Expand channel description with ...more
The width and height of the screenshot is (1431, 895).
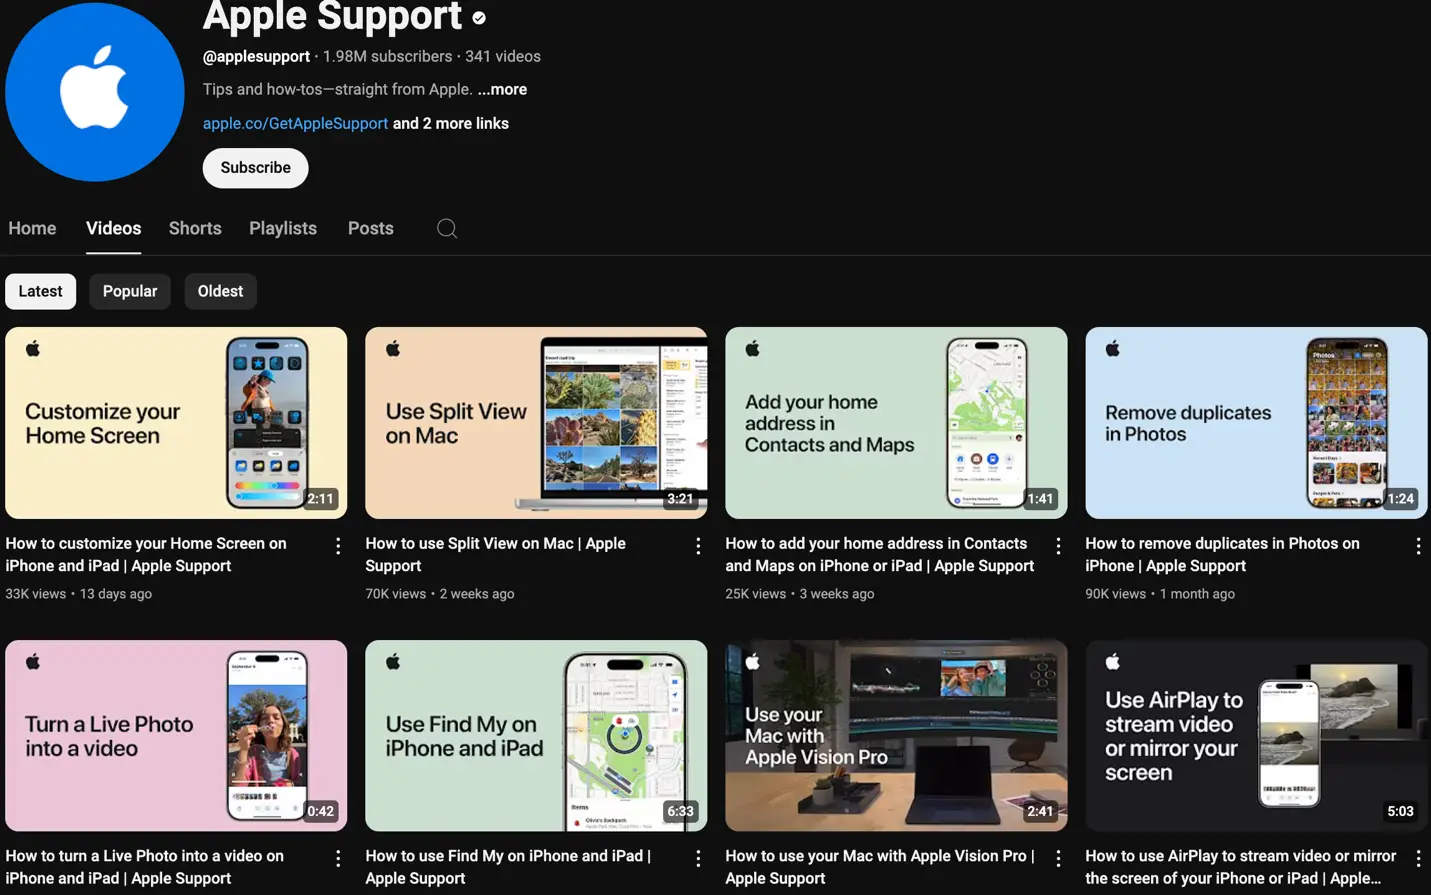pos(502,89)
